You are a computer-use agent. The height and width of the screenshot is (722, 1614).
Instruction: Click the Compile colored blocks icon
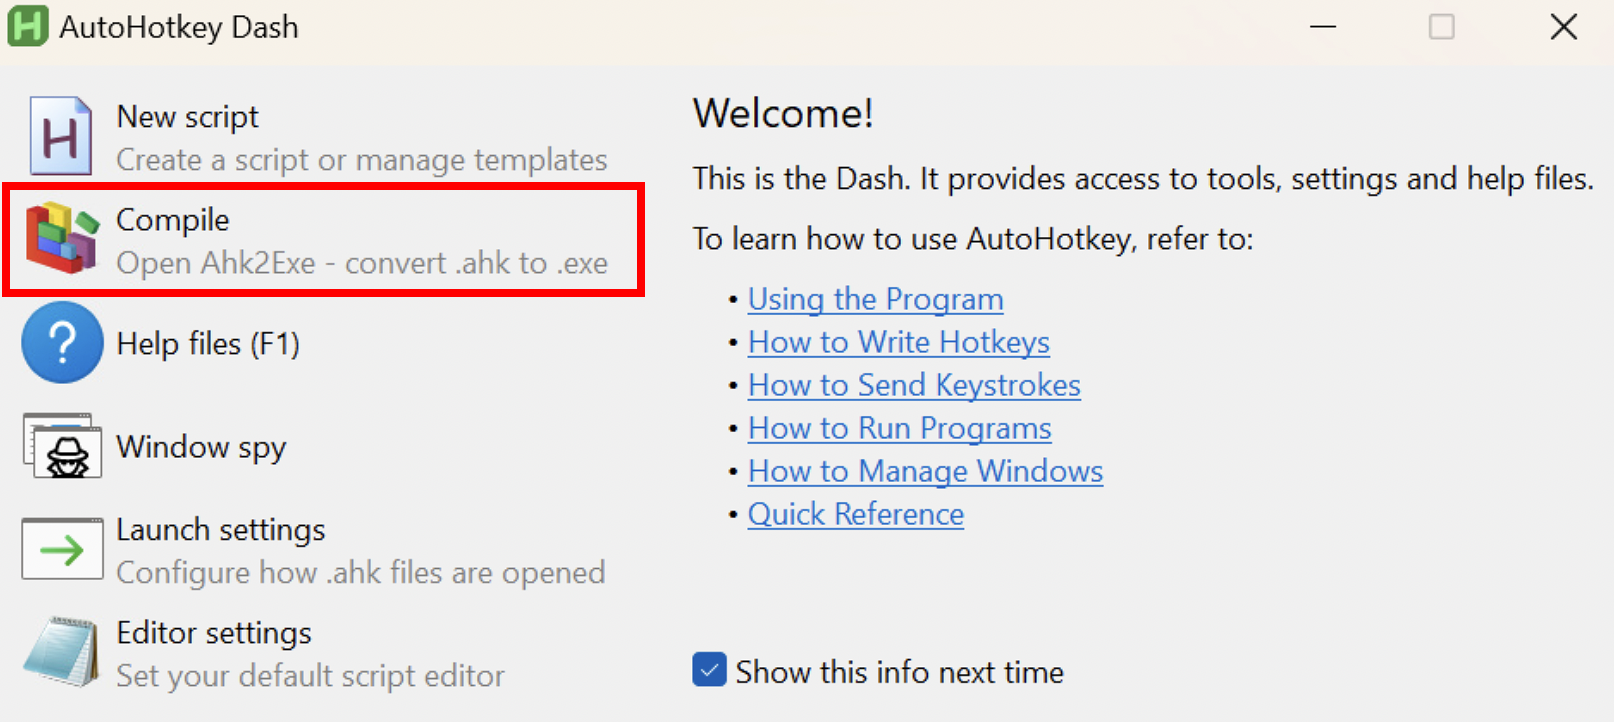point(62,238)
